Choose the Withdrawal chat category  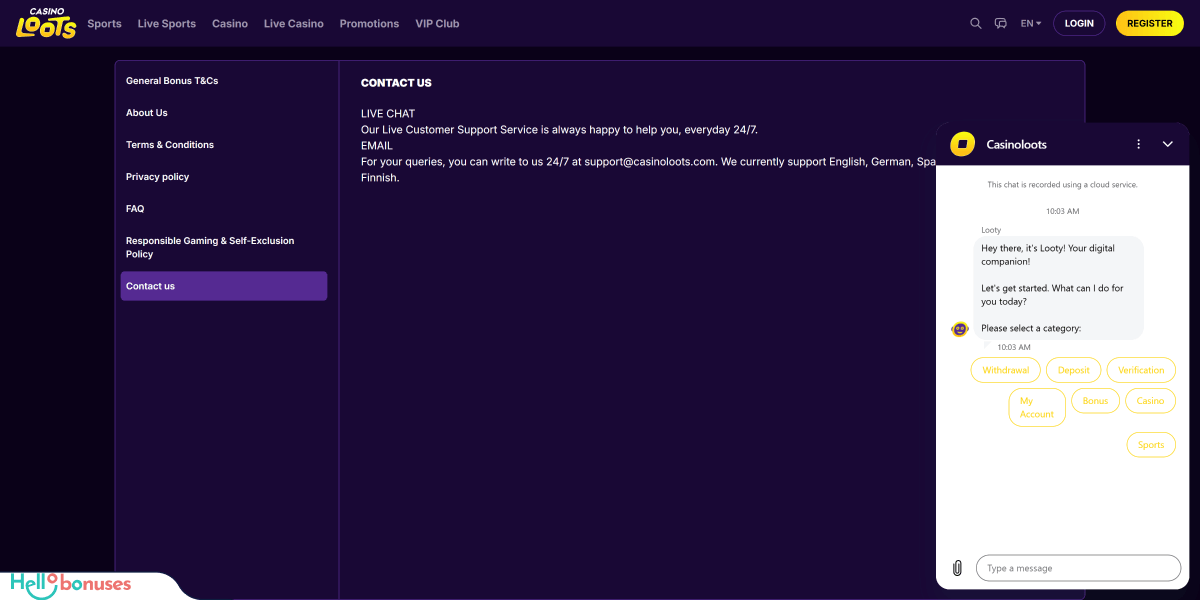1006,370
